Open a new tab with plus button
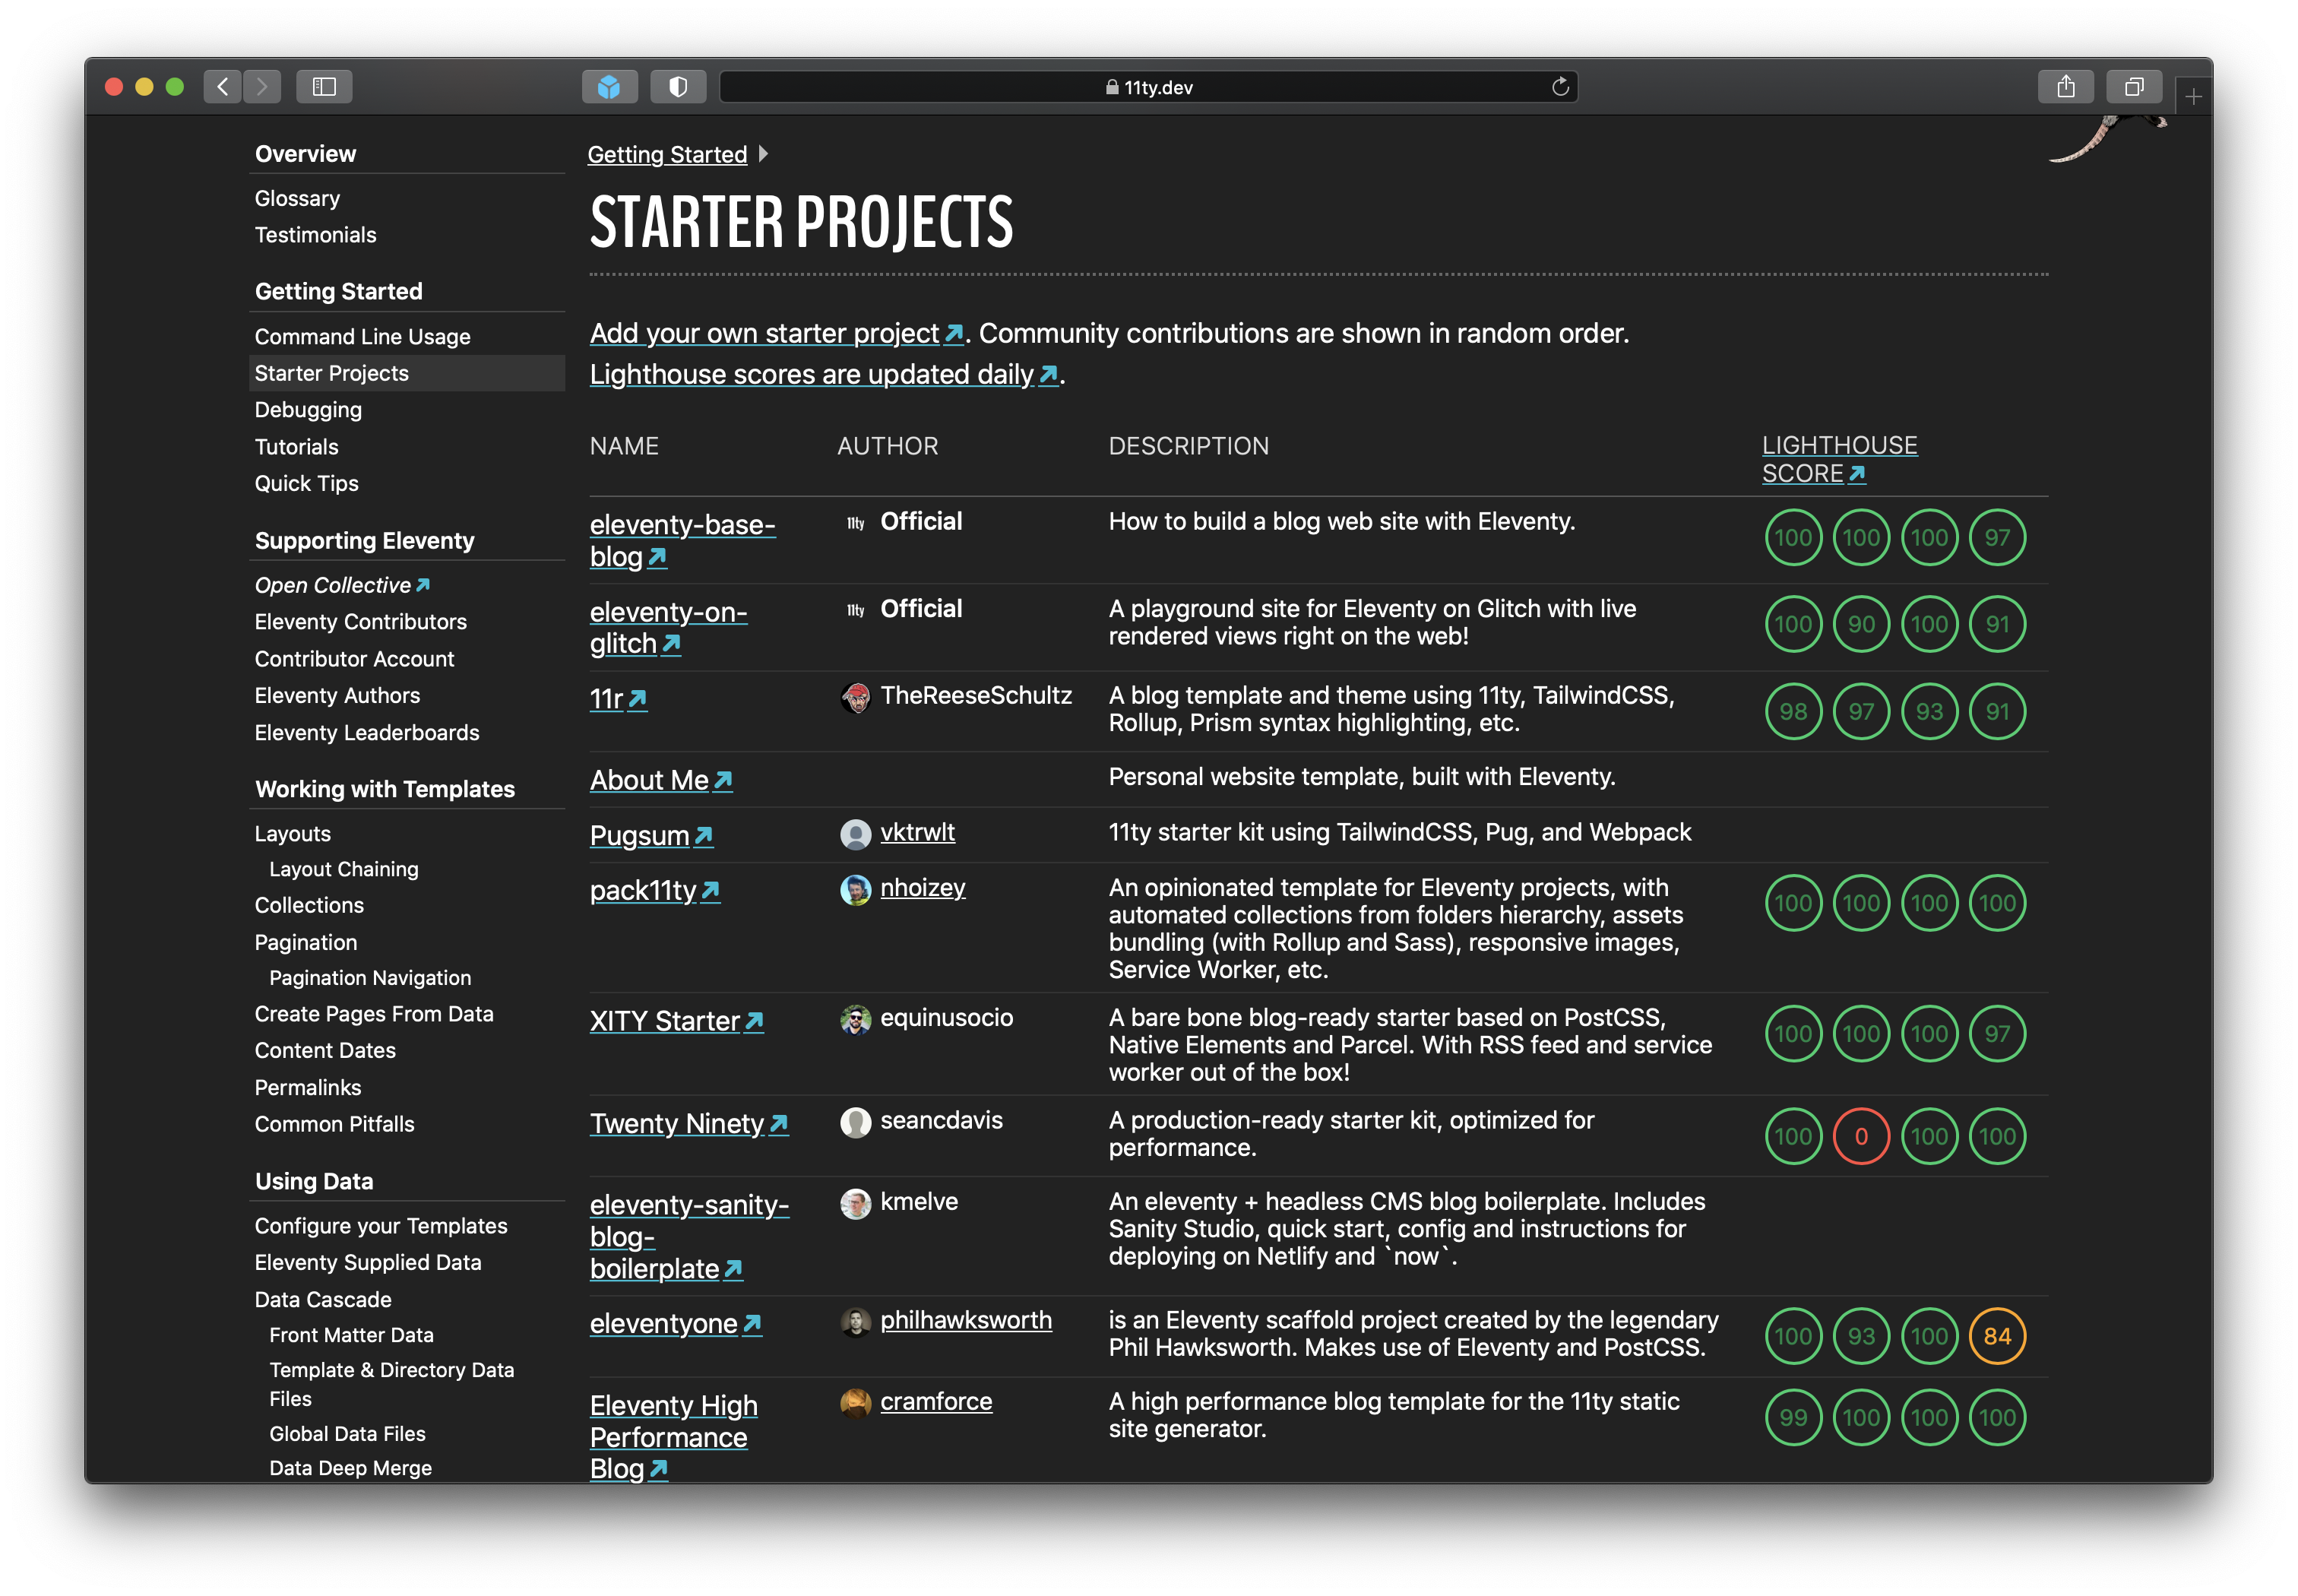This screenshot has height=1596, width=2298. point(2193,97)
